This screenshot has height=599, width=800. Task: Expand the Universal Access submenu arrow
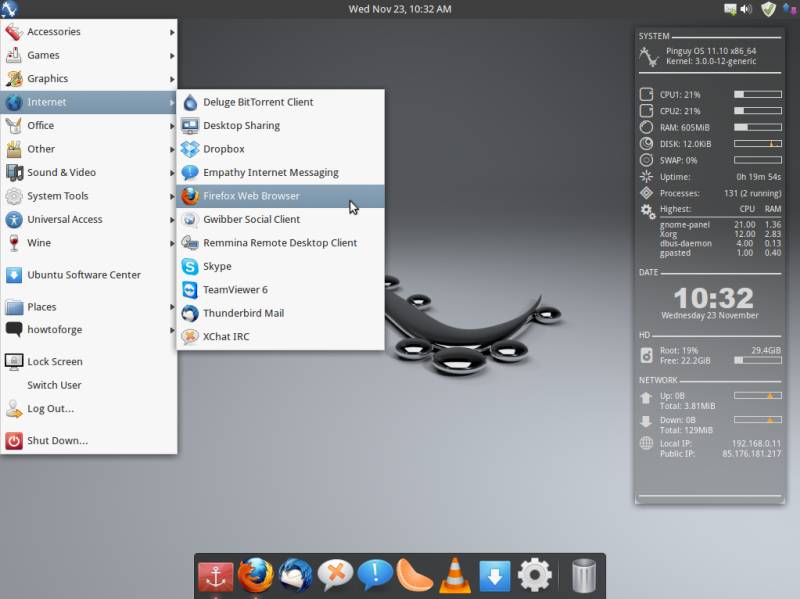[x=172, y=220]
